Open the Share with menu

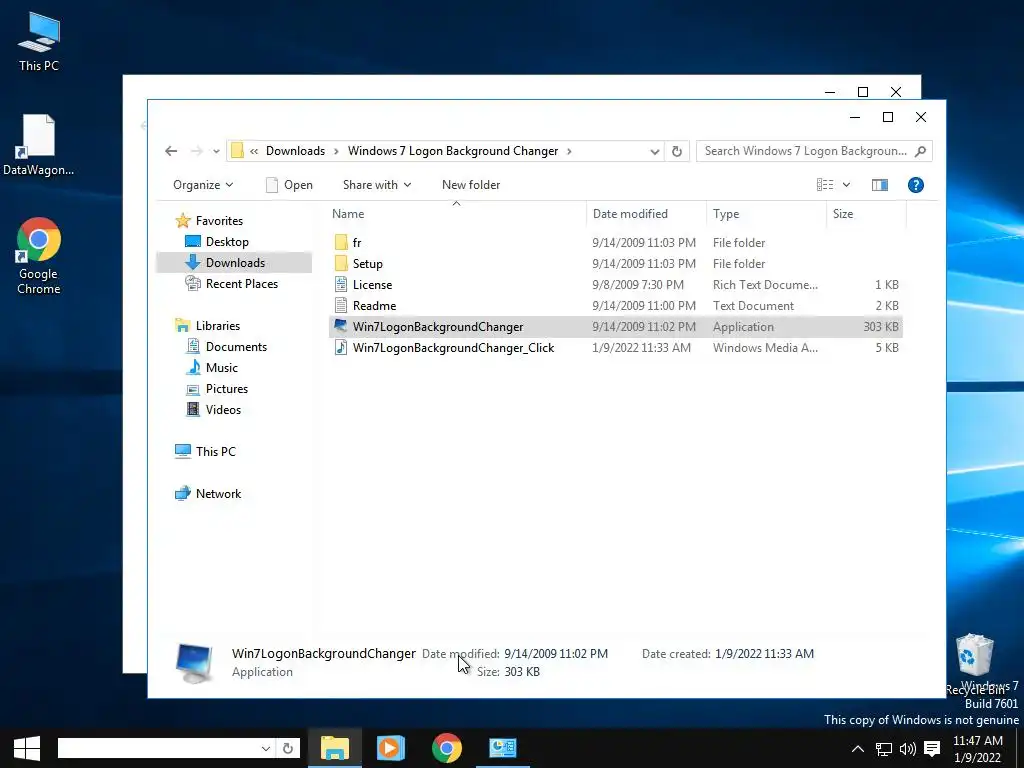pos(377,185)
